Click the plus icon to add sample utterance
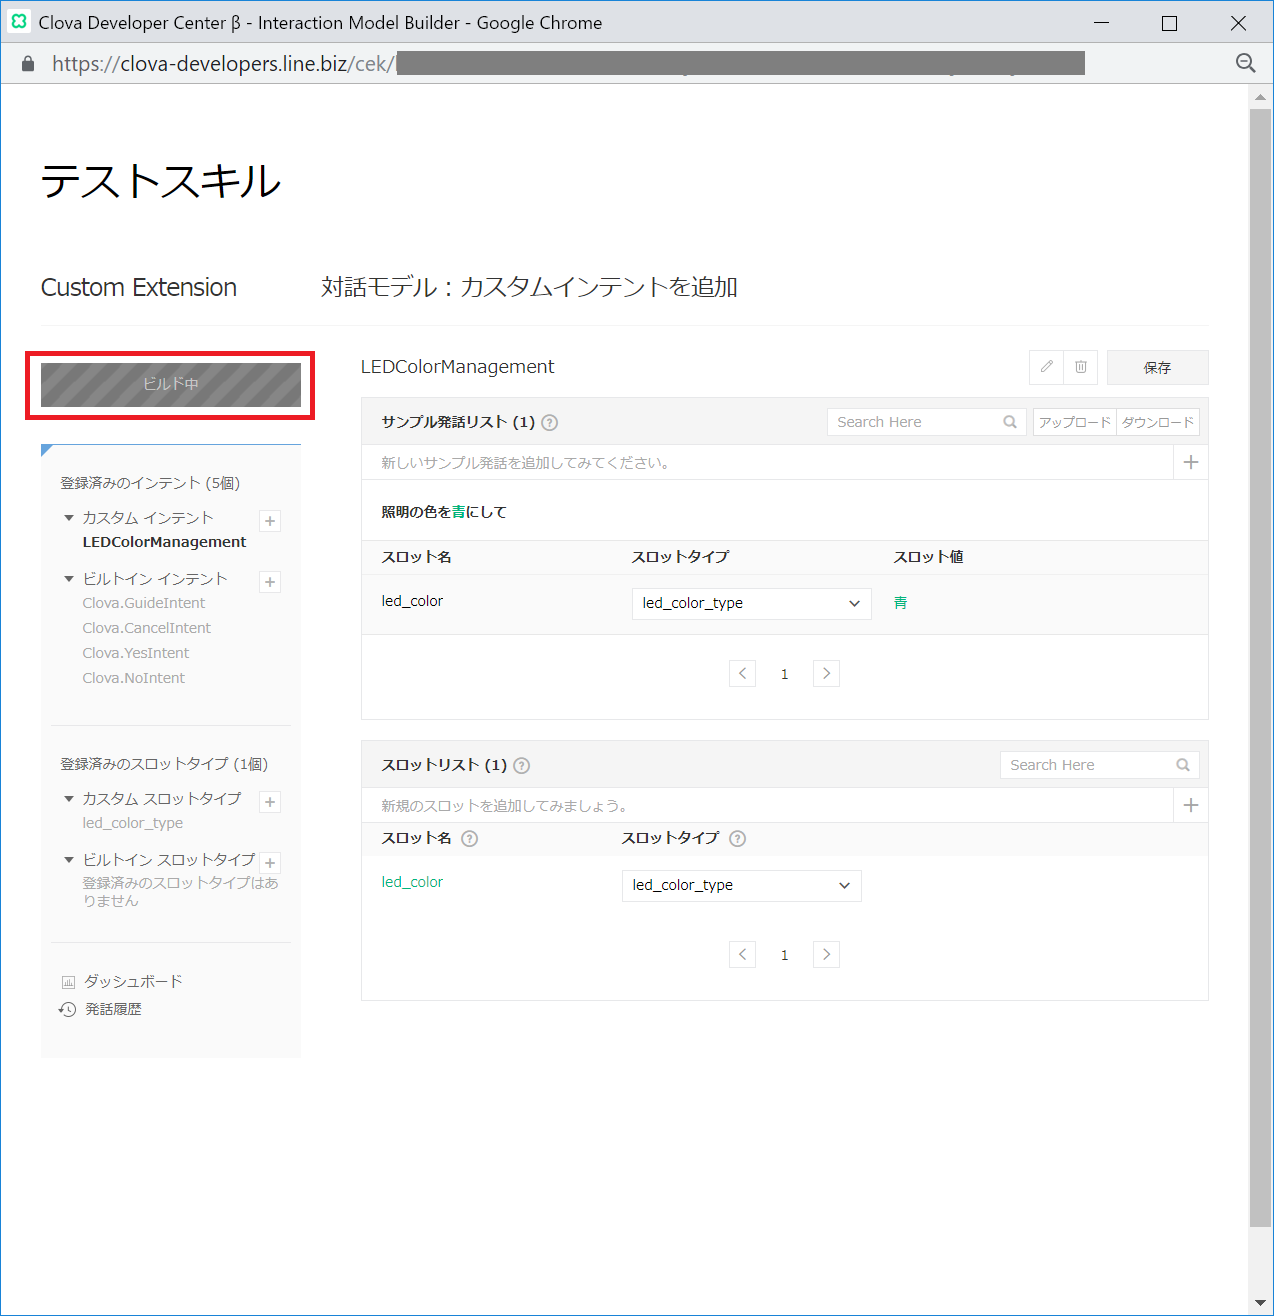Viewport: 1275px width, 1316px height. [x=1190, y=462]
